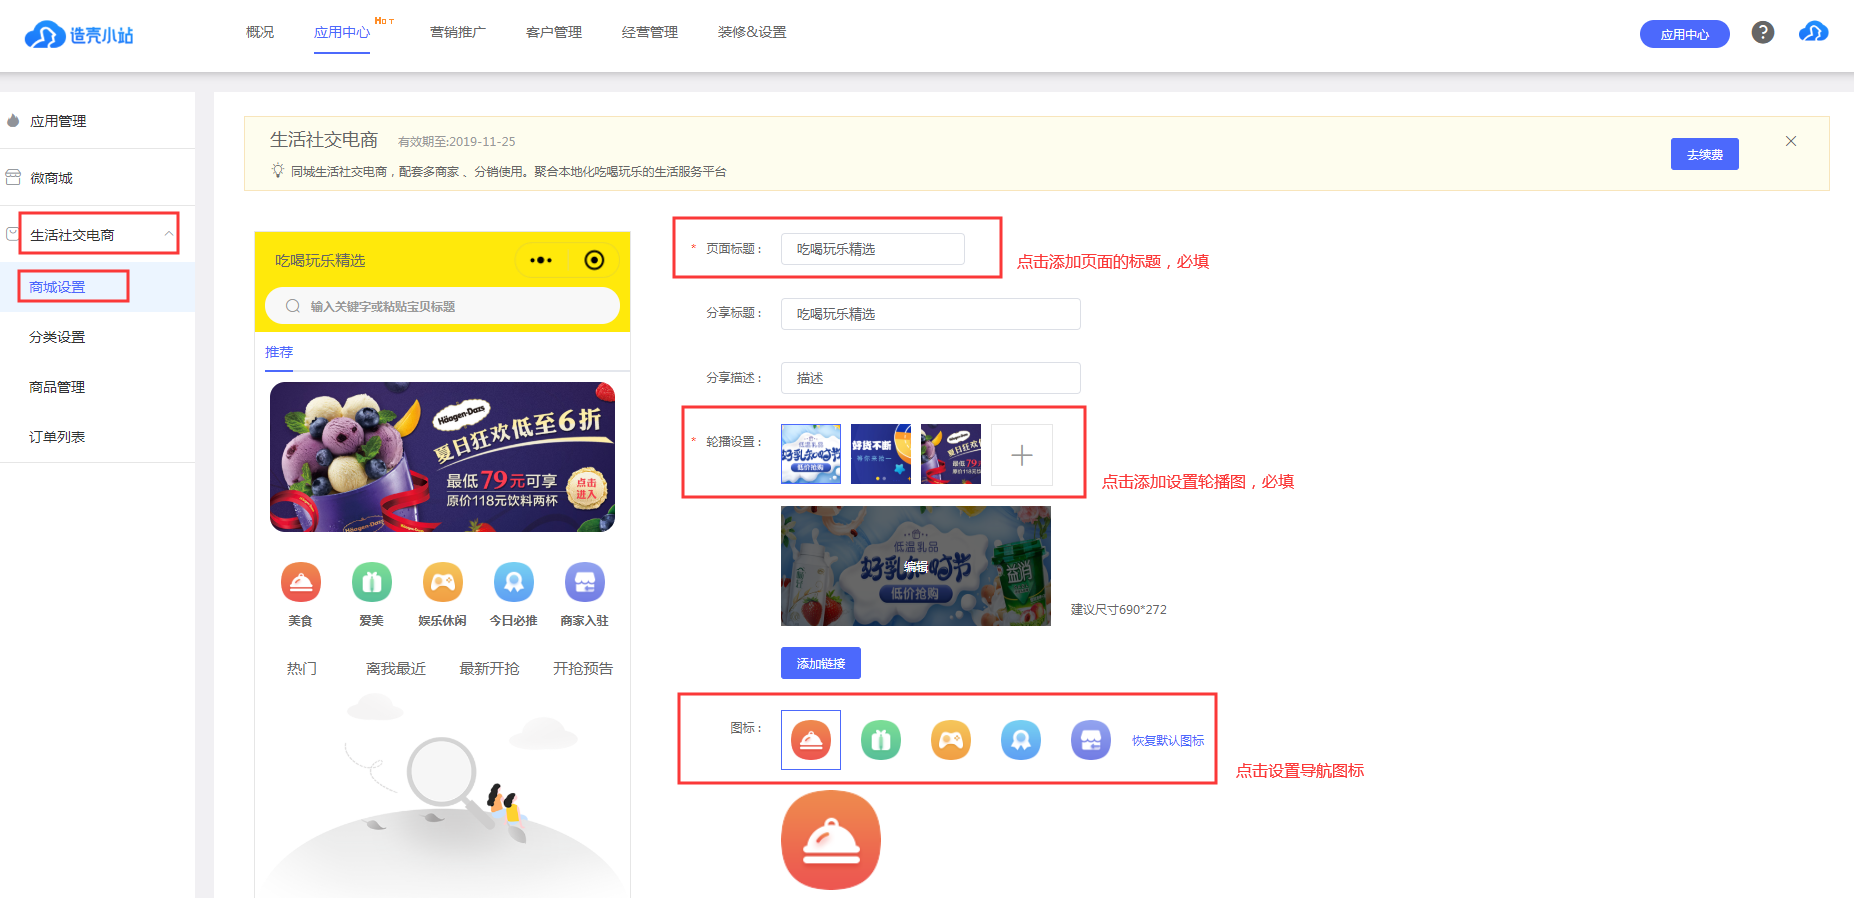Select the 离我最近 filter in phone preview
Image resolution: width=1854 pixels, height=898 pixels.
[396, 668]
